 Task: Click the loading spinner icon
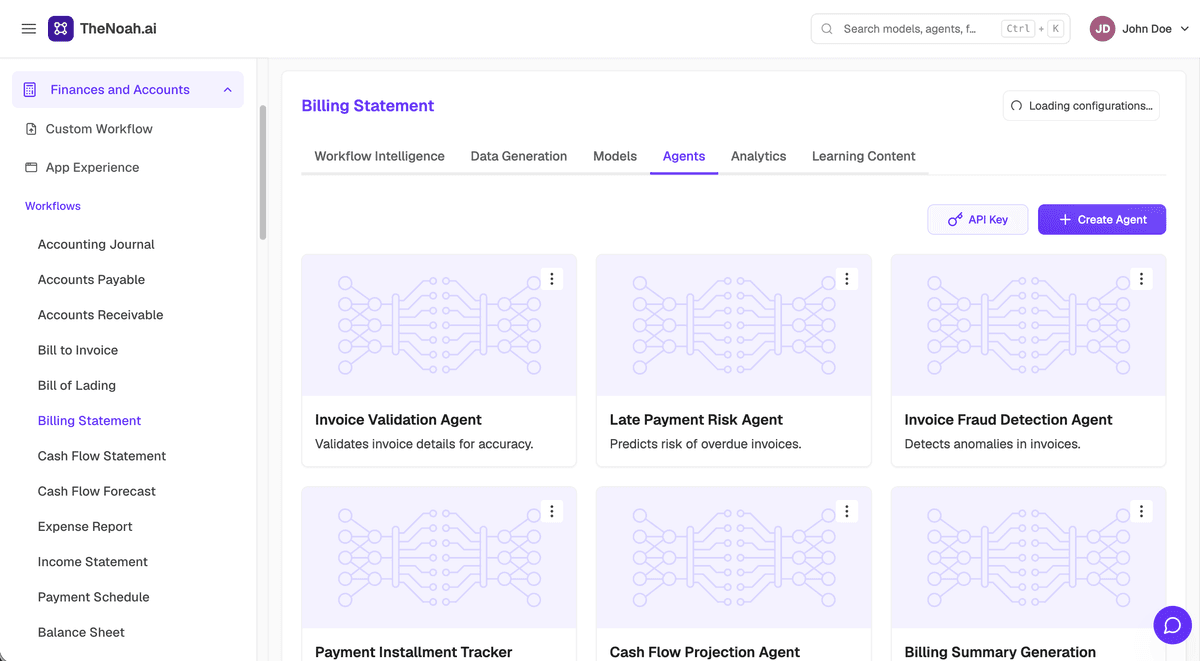click(1016, 106)
